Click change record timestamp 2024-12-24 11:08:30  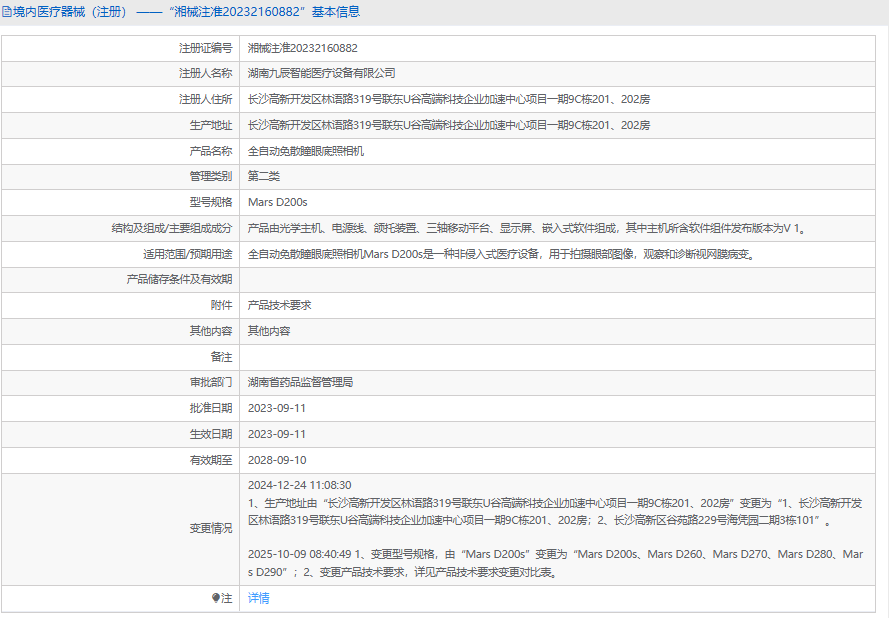pyautogui.click(x=299, y=485)
